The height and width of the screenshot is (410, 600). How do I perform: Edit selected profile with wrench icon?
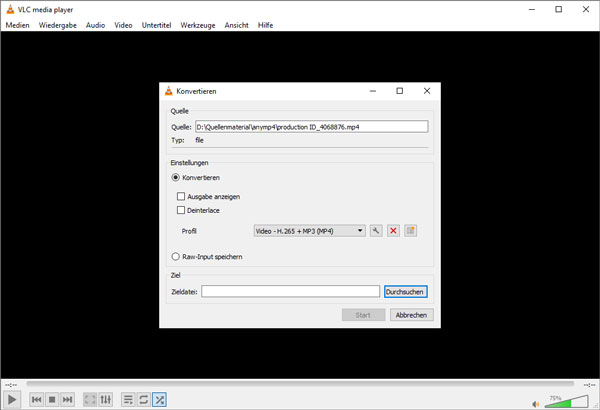pos(376,231)
